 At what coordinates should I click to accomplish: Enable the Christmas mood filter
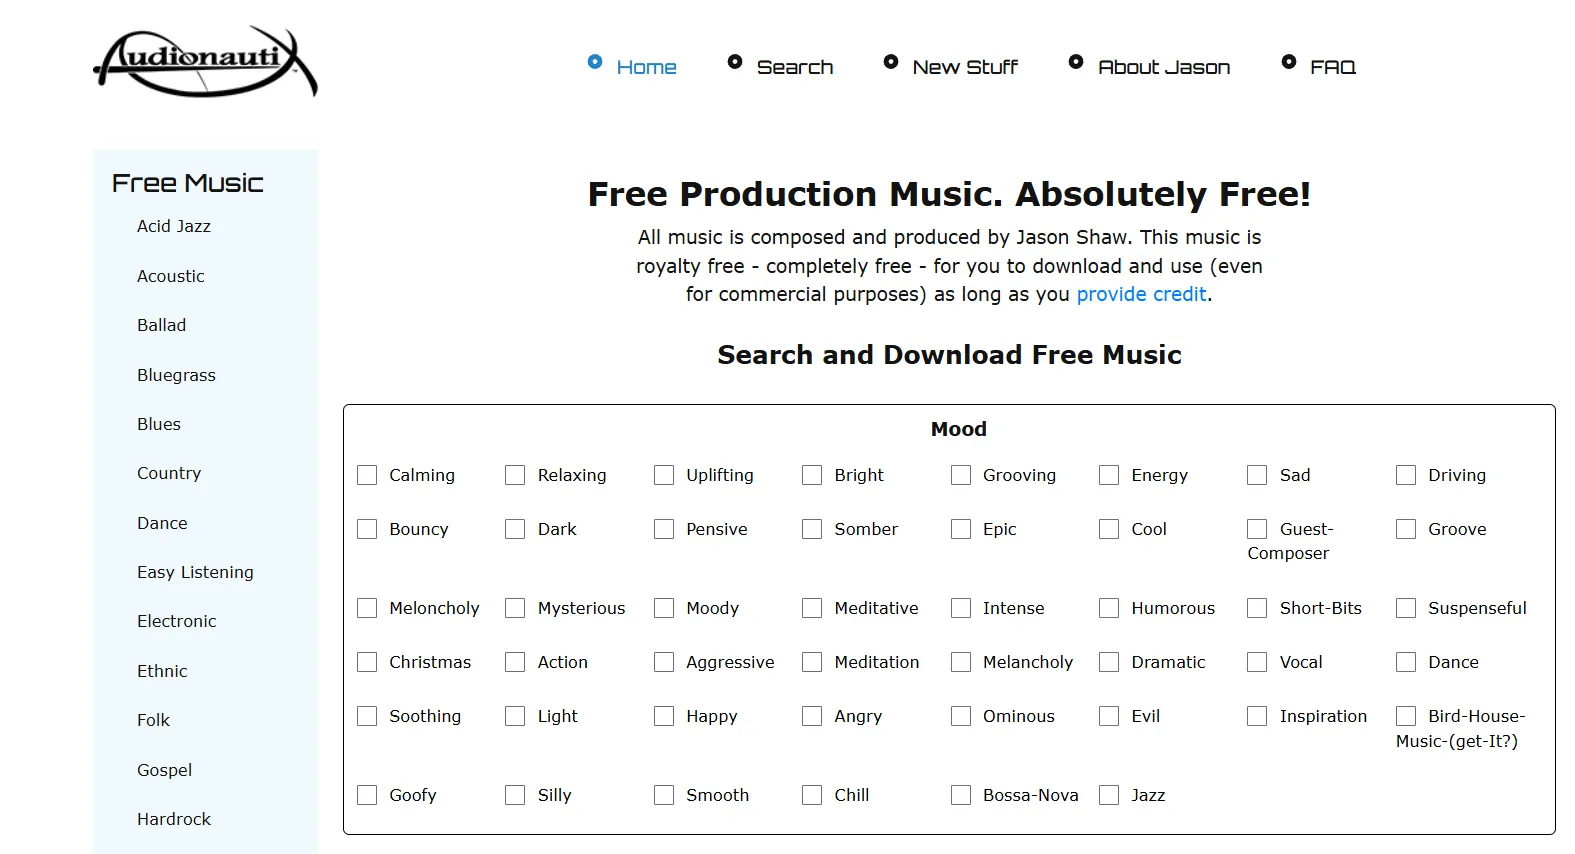(x=366, y=662)
